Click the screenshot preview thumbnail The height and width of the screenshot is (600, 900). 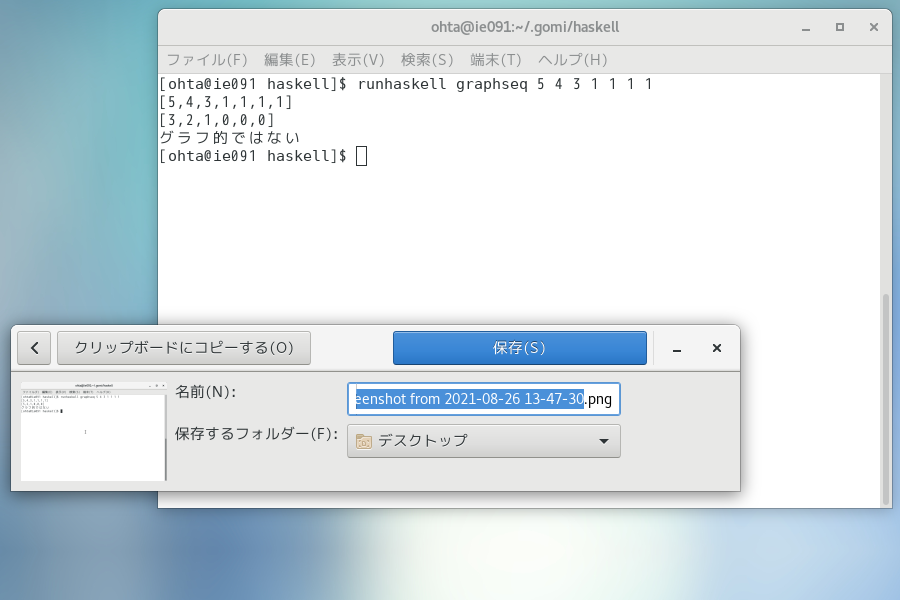(93, 430)
